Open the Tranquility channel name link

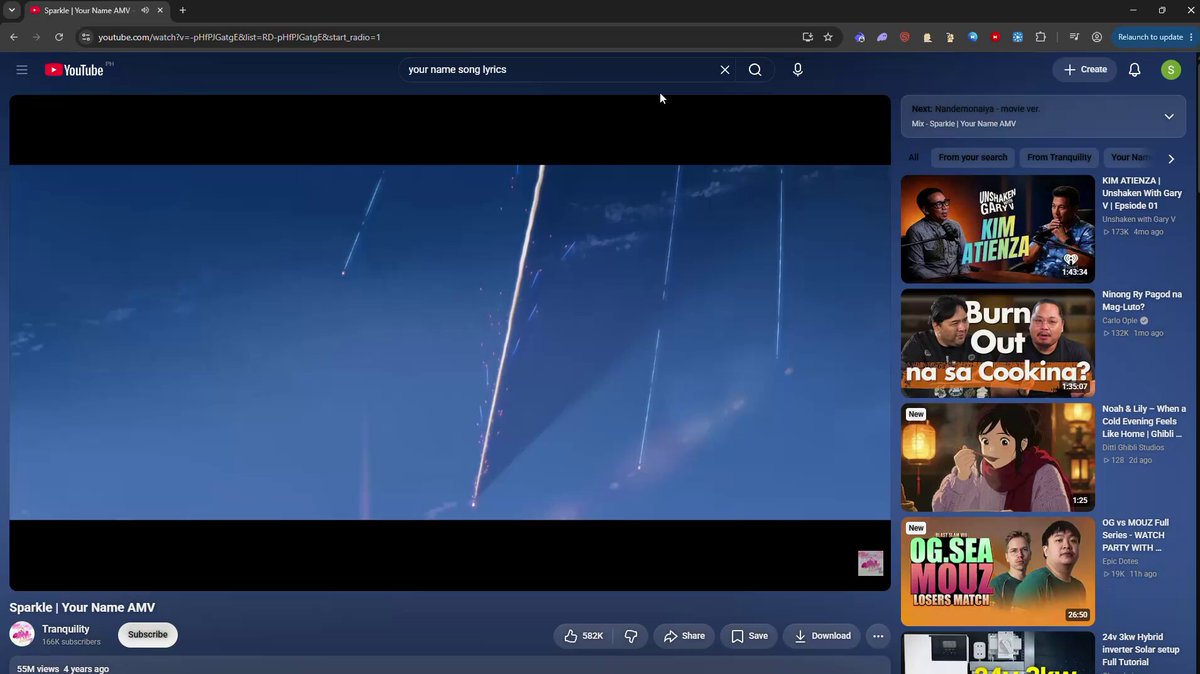[x=66, y=629]
